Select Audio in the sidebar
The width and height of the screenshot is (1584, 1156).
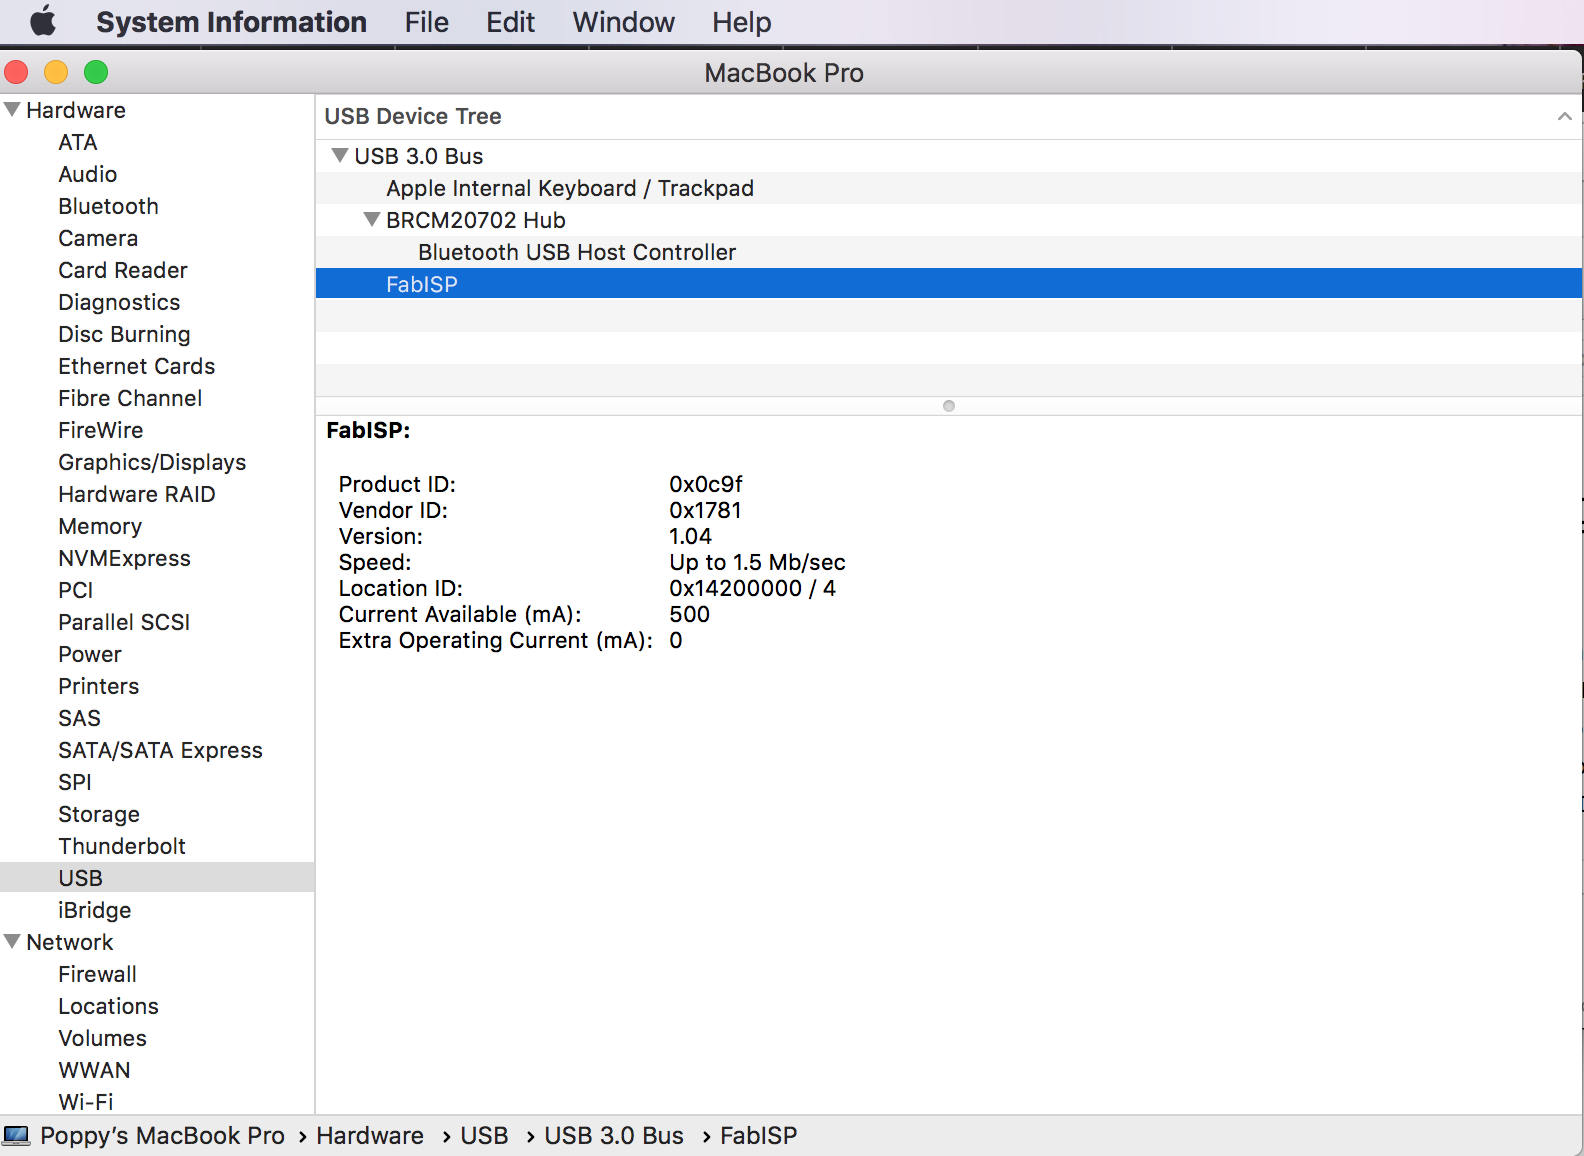coord(88,174)
